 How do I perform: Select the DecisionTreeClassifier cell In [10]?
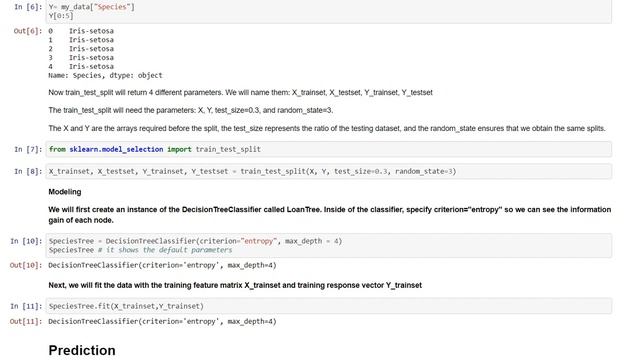click(x=329, y=245)
